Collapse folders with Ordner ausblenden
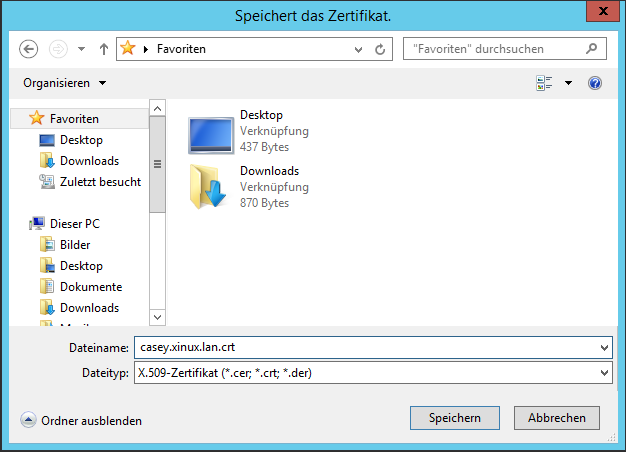Image resolution: width=626 pixels, height=452 pixels. [x=81, y=421]
